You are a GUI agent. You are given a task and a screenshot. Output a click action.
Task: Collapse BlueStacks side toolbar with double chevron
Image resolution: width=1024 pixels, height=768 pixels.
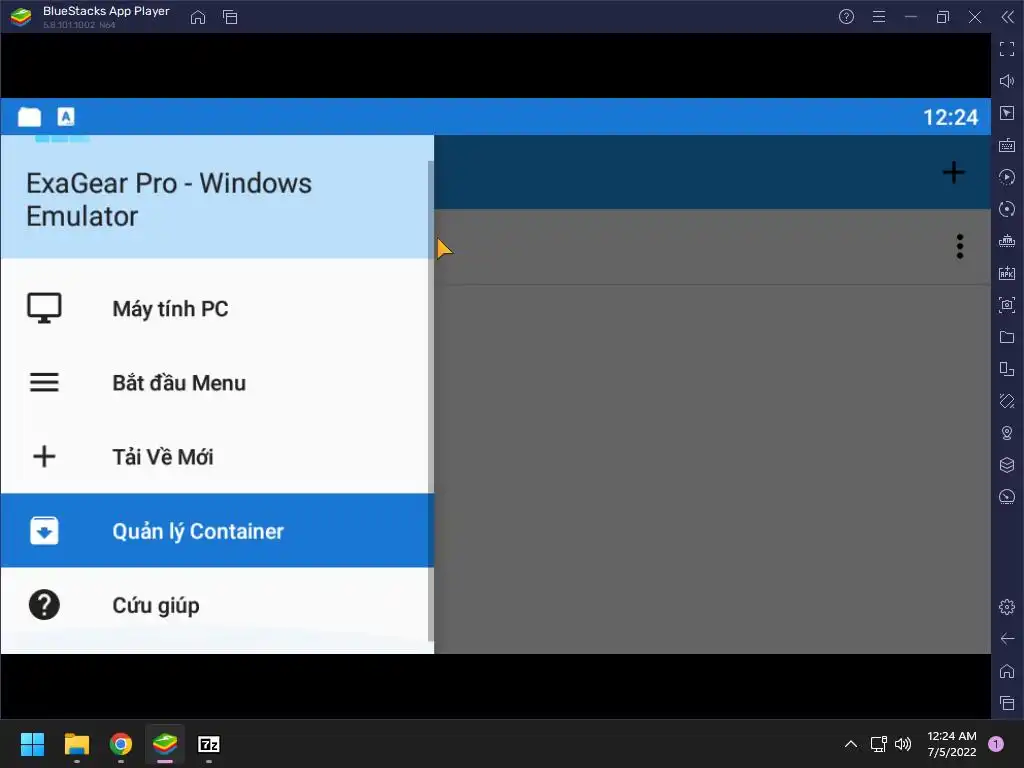click(1008, 17)
